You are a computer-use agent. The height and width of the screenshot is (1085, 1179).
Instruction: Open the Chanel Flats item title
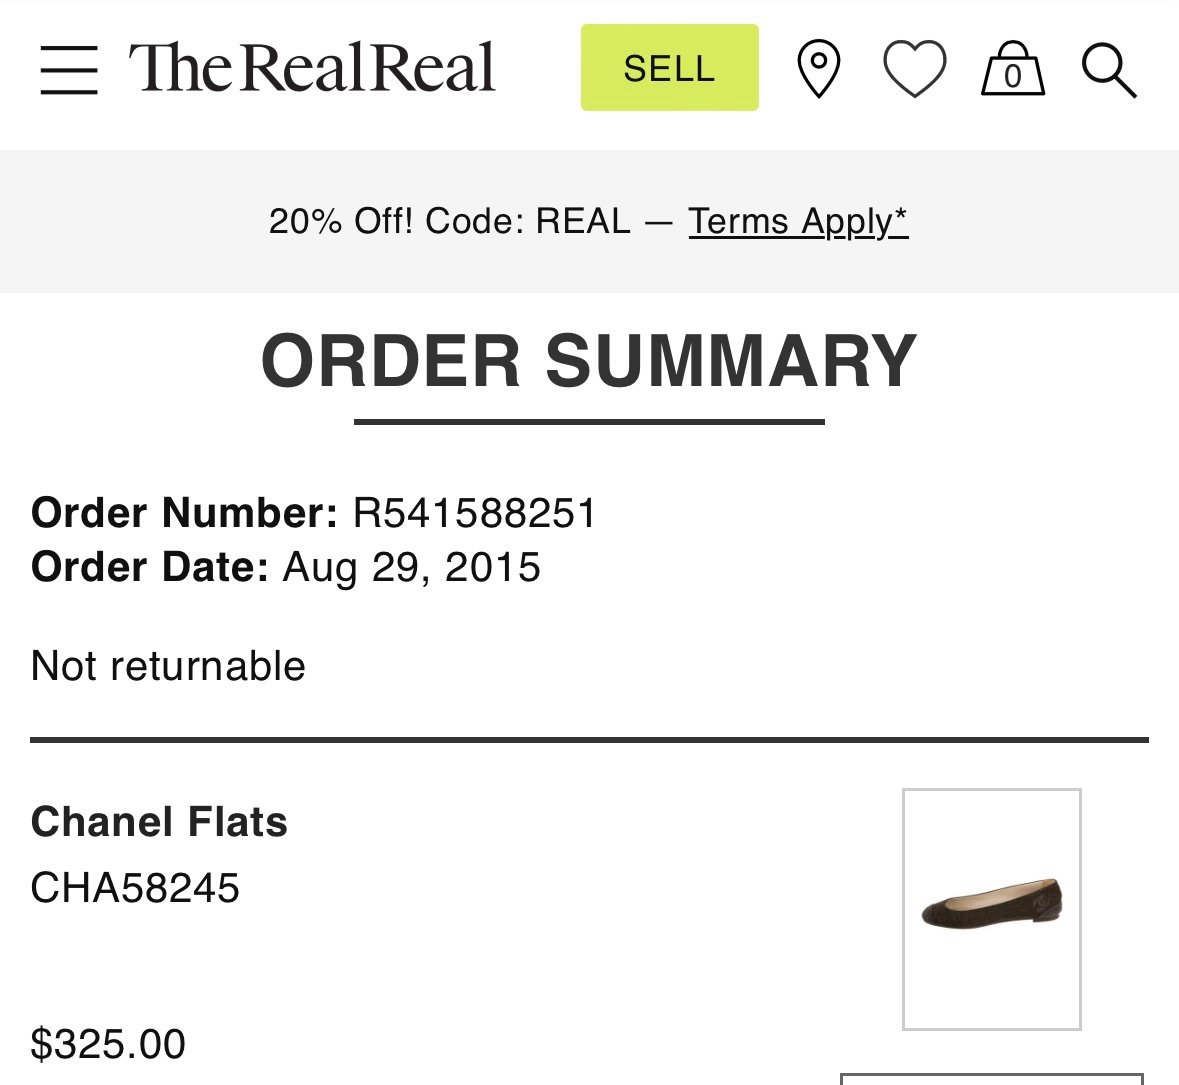pyautogui.click(x=159, y=821)
